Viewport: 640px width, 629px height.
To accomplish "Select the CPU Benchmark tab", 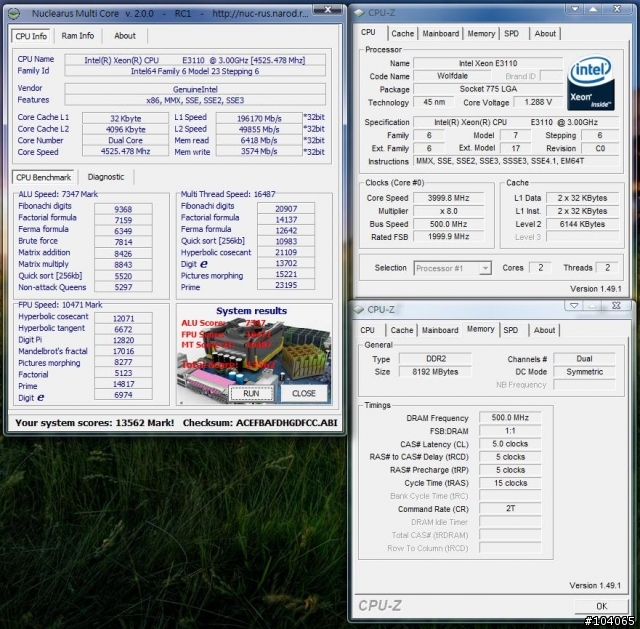I will tap(43, 178).
